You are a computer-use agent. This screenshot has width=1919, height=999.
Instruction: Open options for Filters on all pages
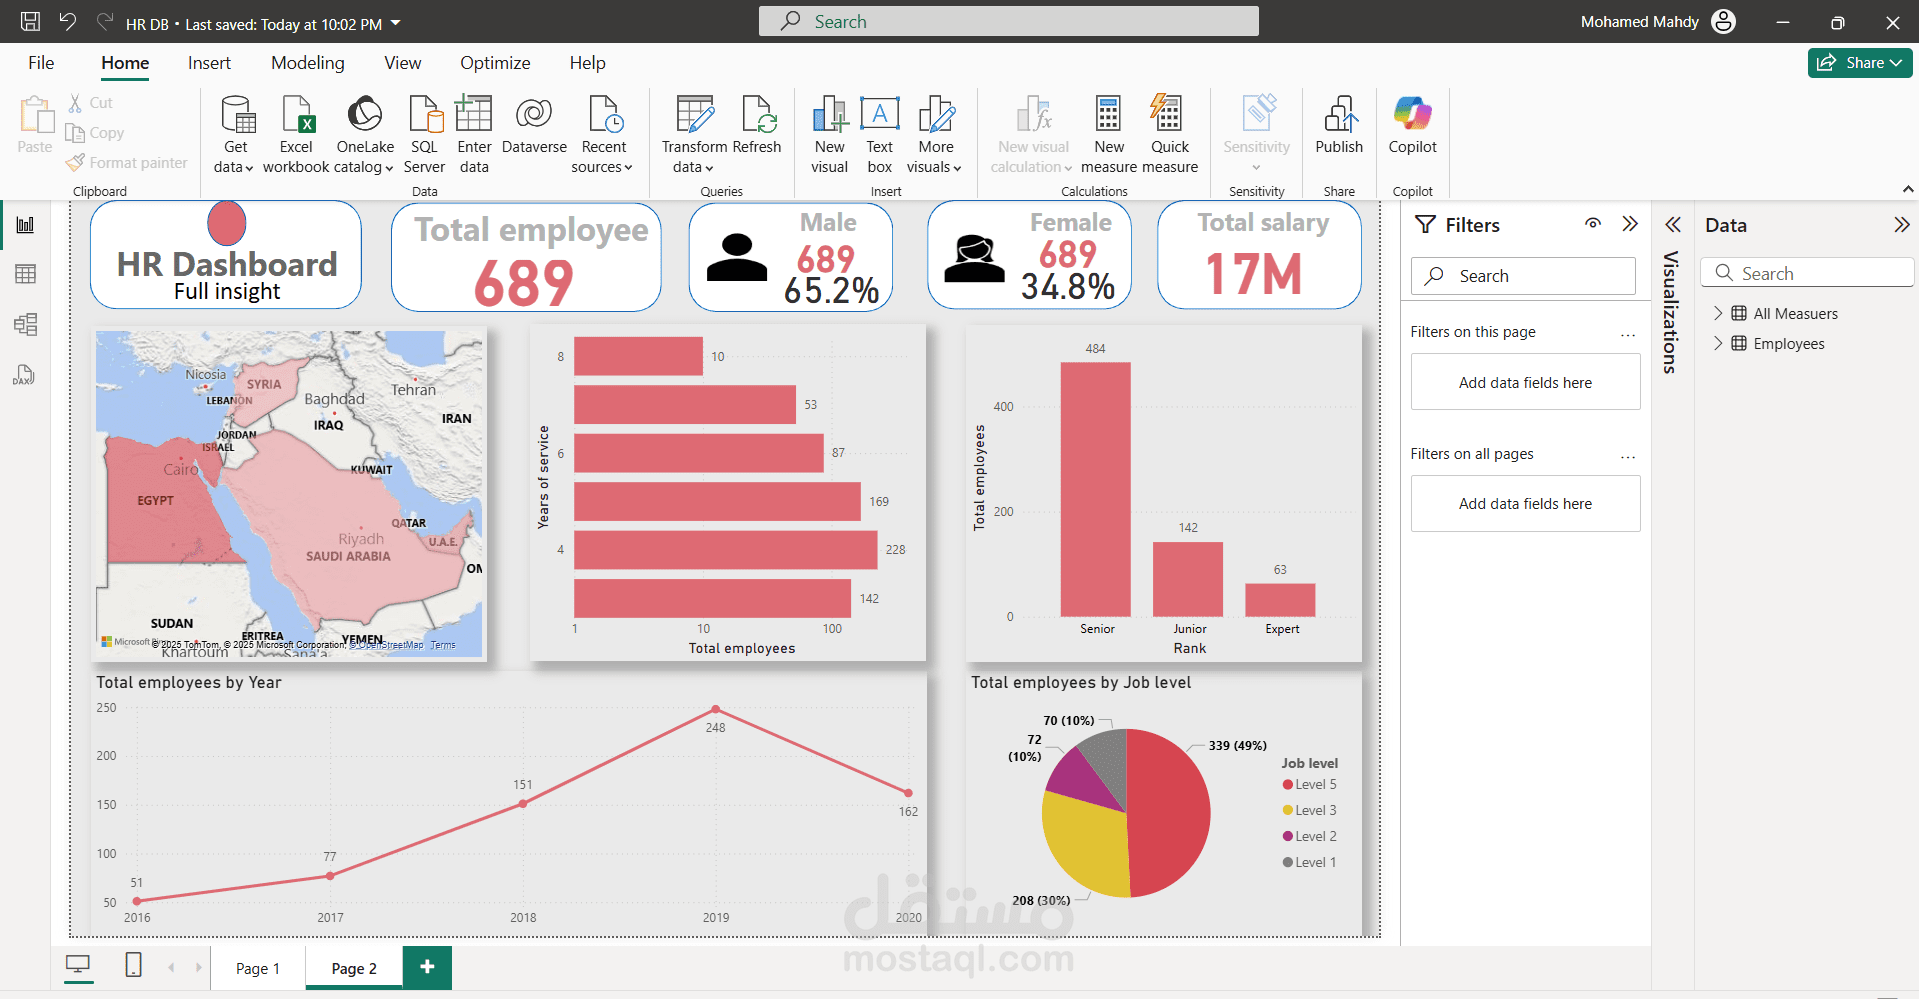(1628, 457)
